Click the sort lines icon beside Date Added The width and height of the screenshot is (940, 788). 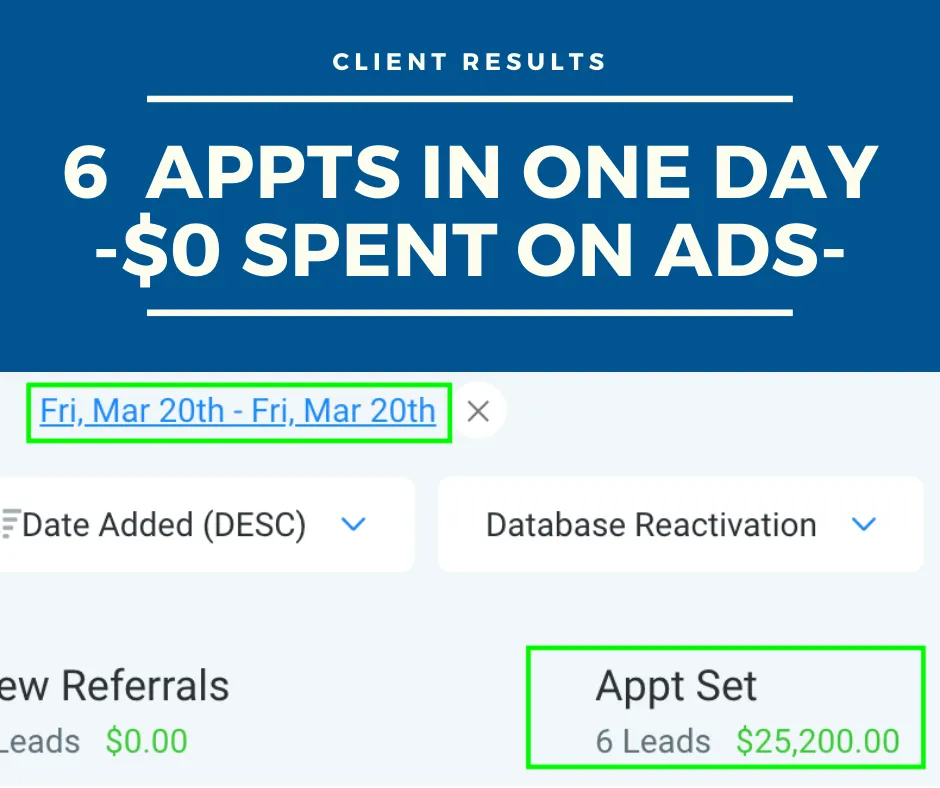point(11,524)
